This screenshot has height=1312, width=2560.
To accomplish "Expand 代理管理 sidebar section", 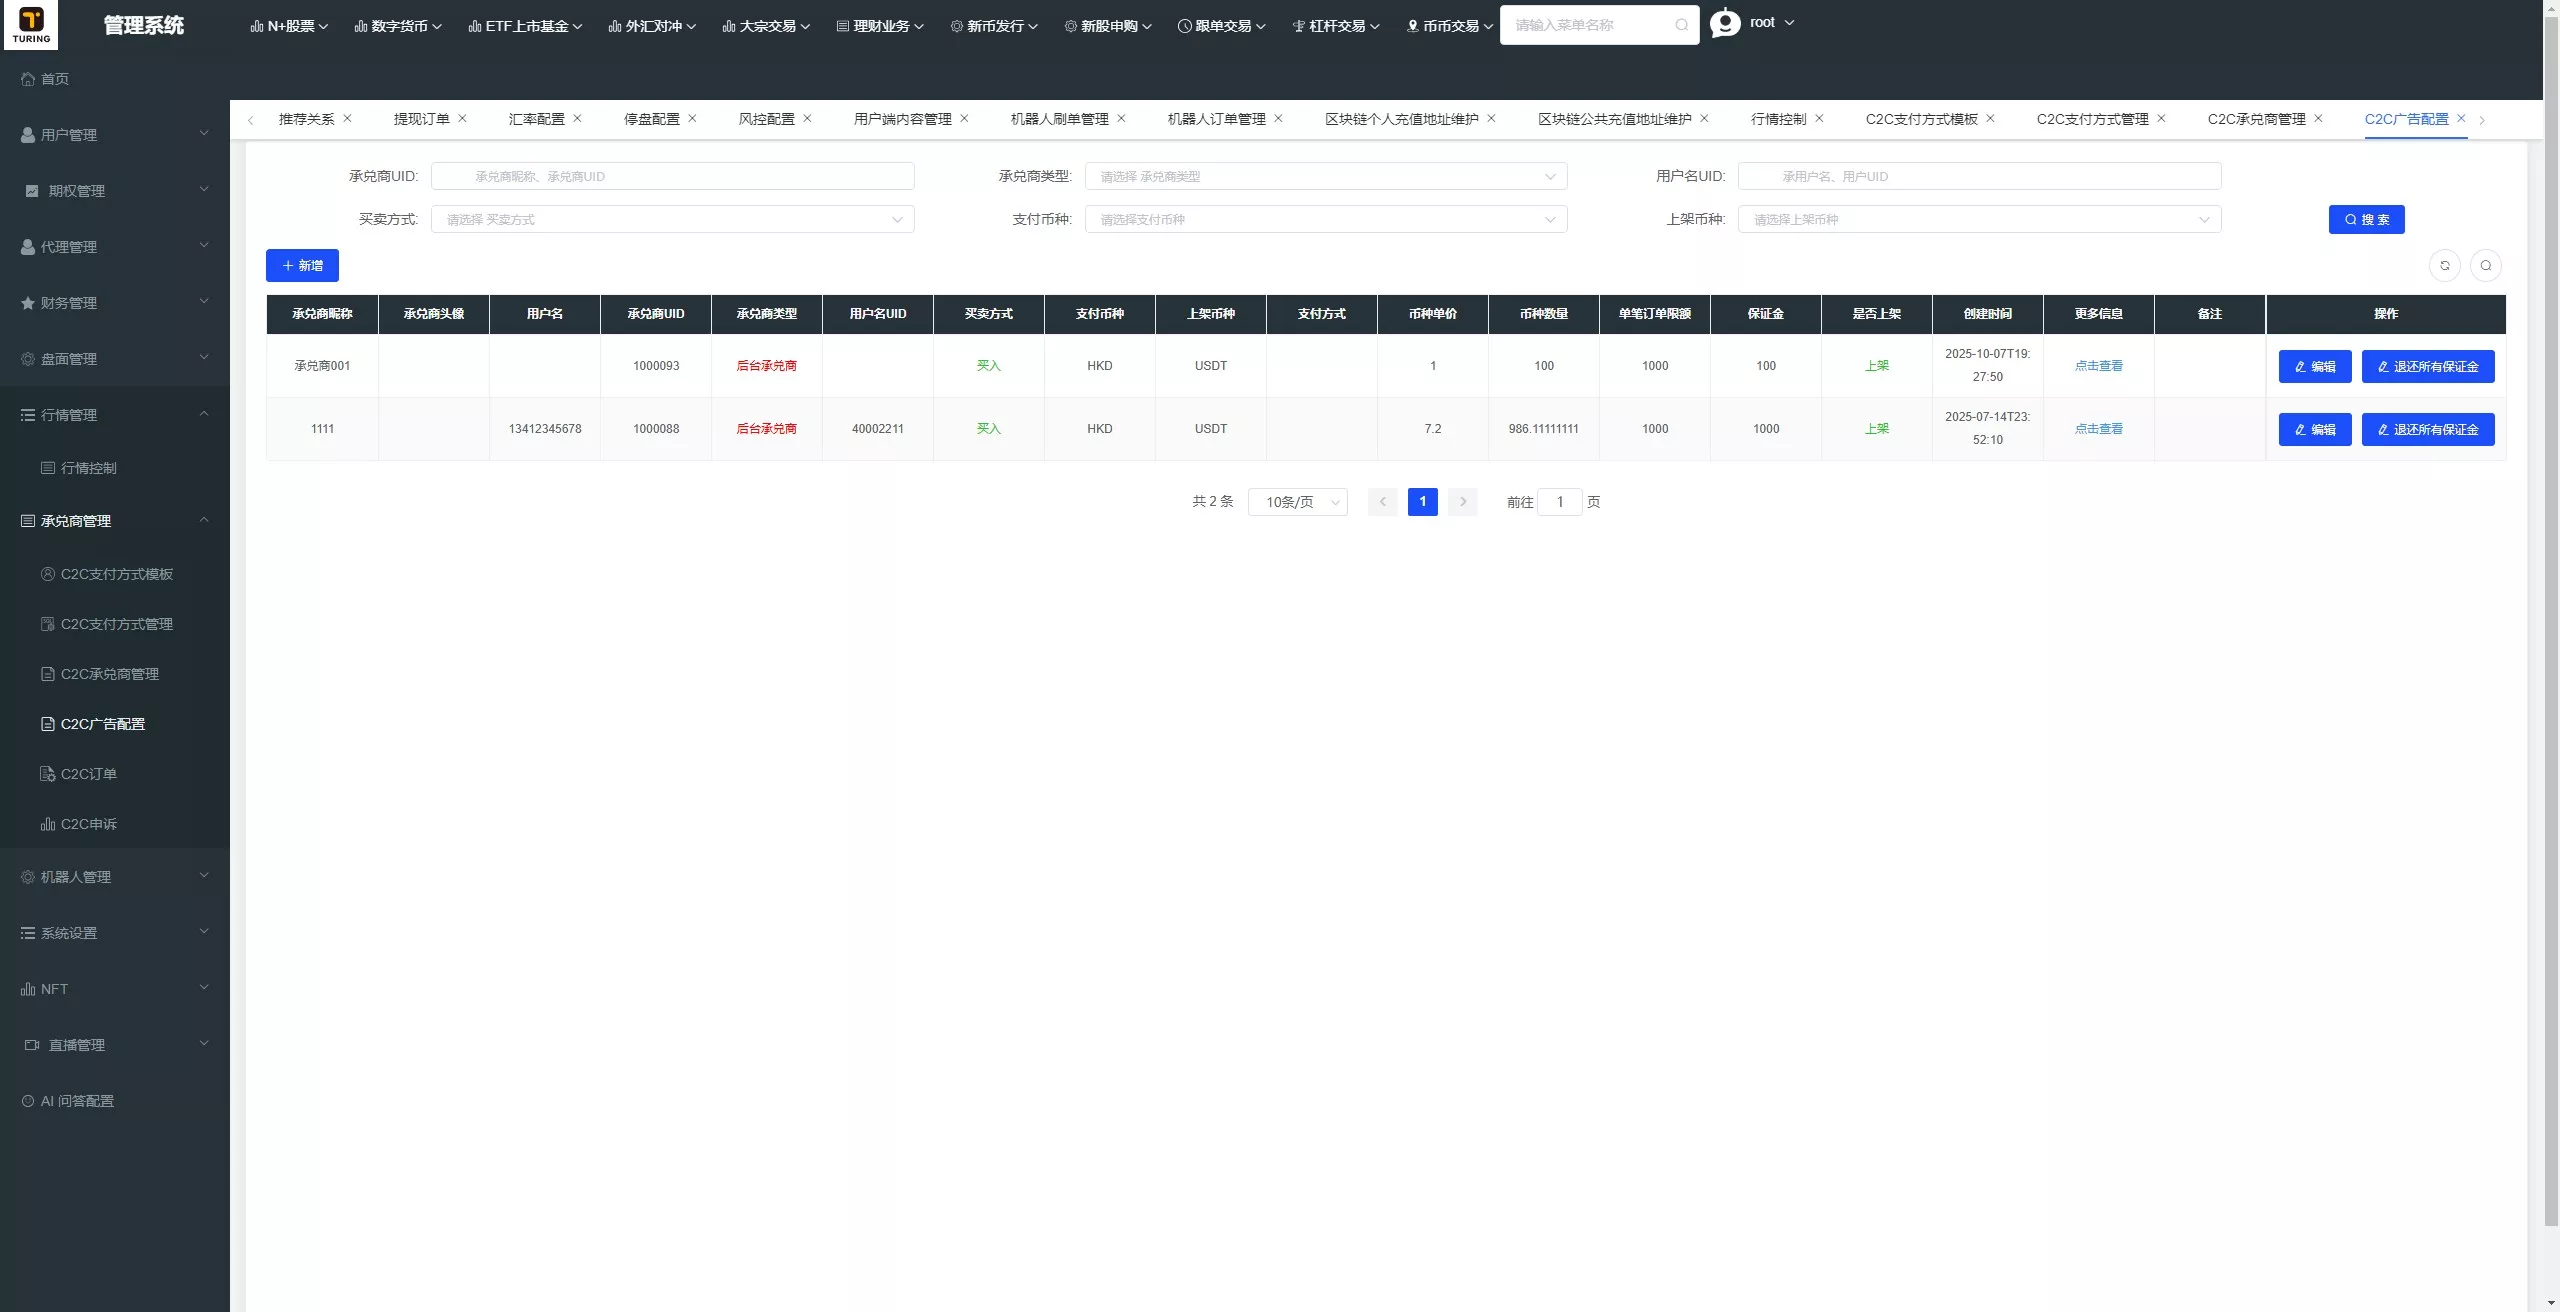I will click(115, 247).
